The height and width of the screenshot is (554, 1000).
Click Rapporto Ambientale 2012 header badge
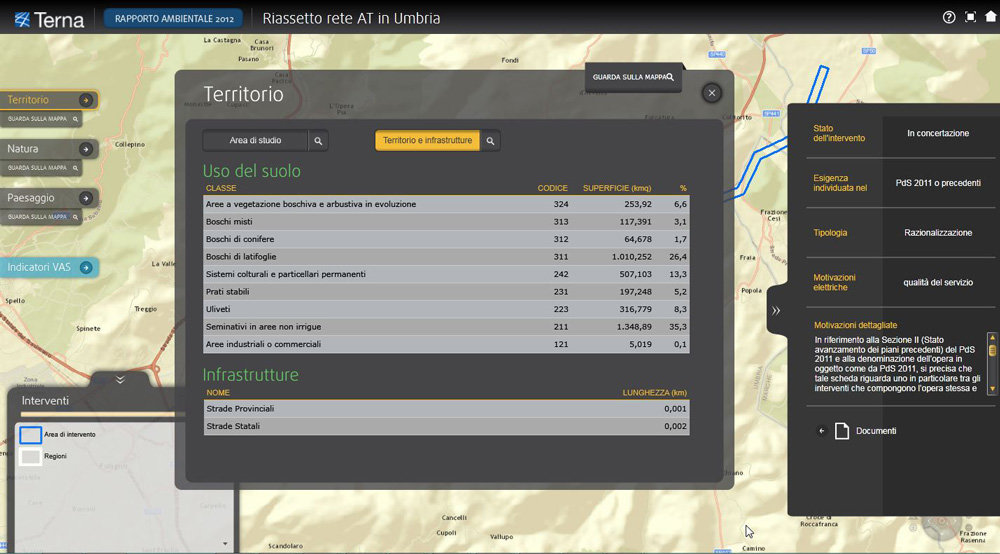tap(173, 18)
